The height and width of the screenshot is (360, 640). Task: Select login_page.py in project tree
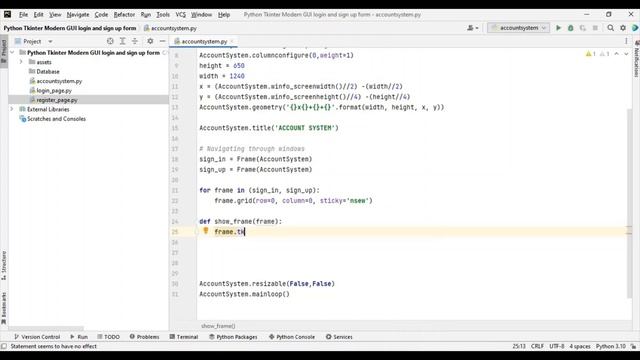[x=54, y=91]
